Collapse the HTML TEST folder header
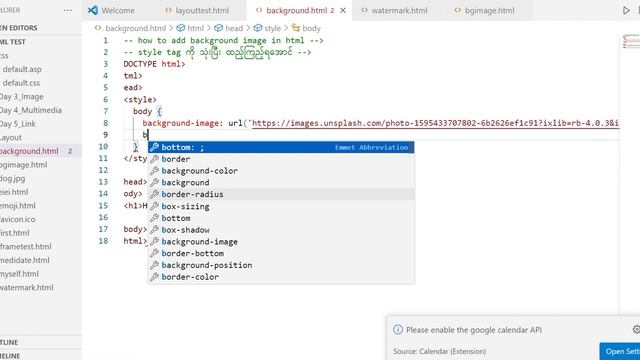 point(41,42)
